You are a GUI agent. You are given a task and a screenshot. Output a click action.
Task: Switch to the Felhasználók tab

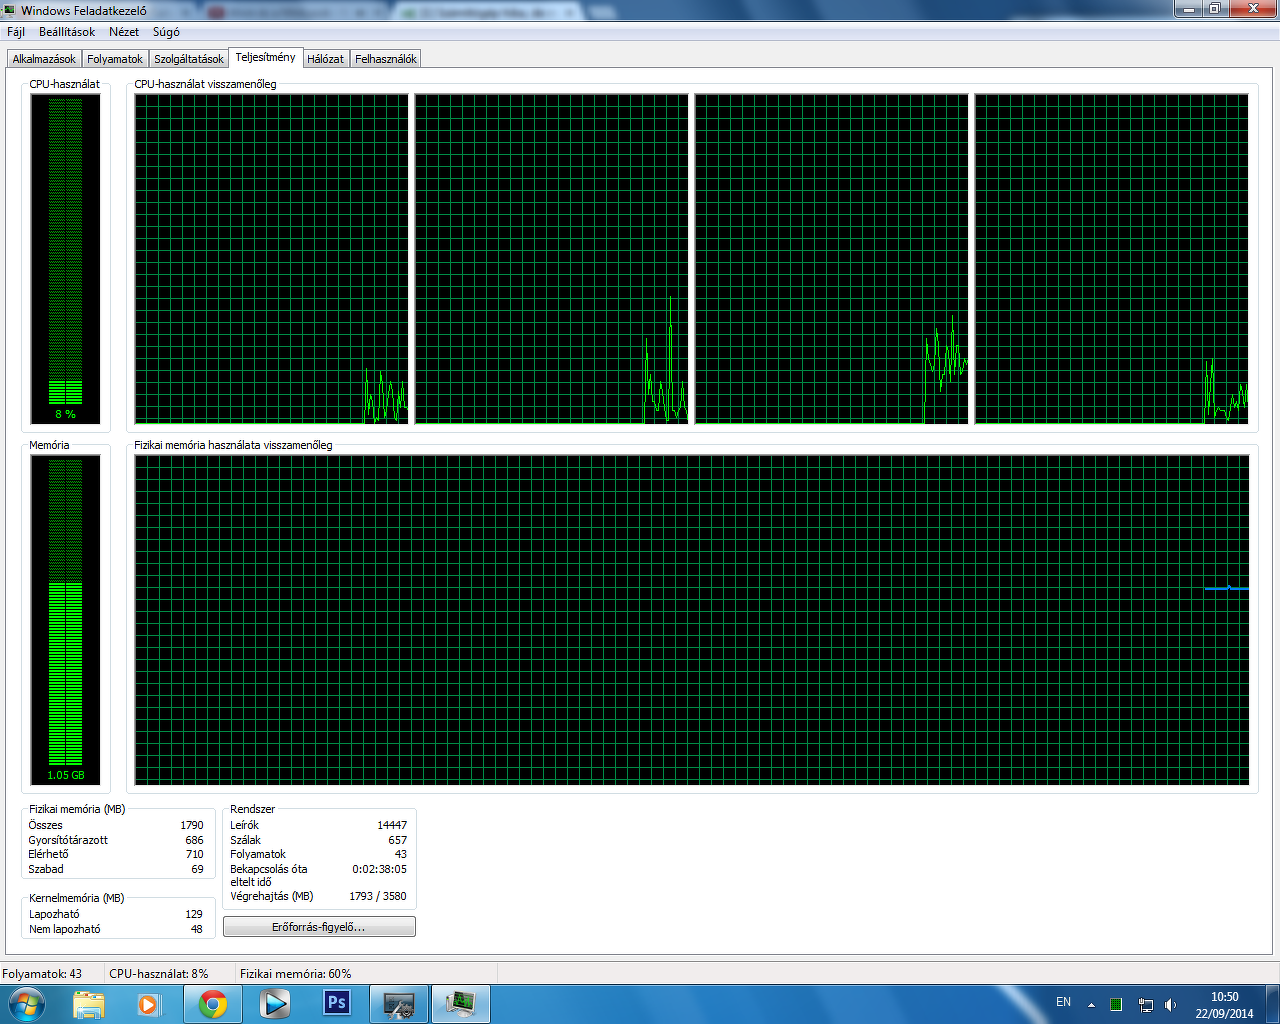[386, 59]
